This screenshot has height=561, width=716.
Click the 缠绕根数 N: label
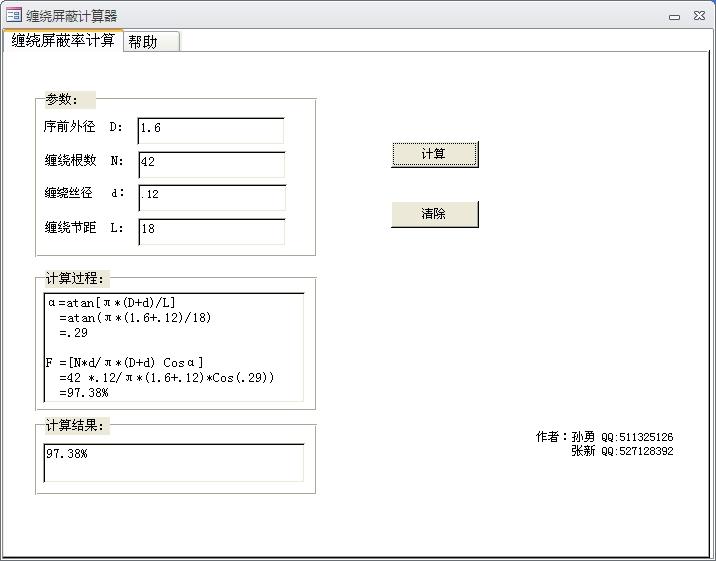pyautogui.click(x=84, y=160)
